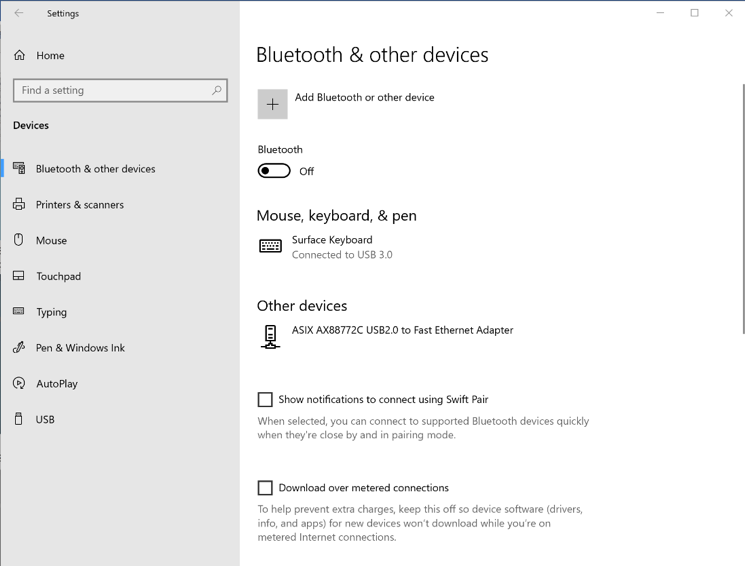
Task: Check Show notifications to connect using Swift Pair
Action: (265, 399)
